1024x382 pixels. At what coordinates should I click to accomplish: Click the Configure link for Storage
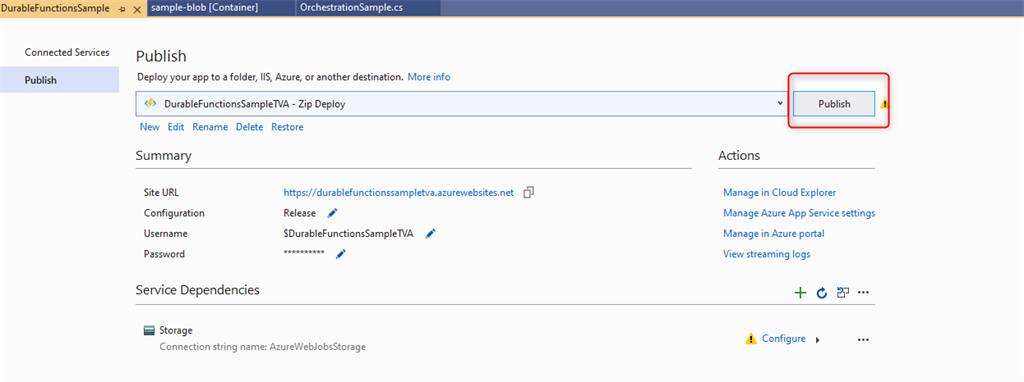[784, 338]
